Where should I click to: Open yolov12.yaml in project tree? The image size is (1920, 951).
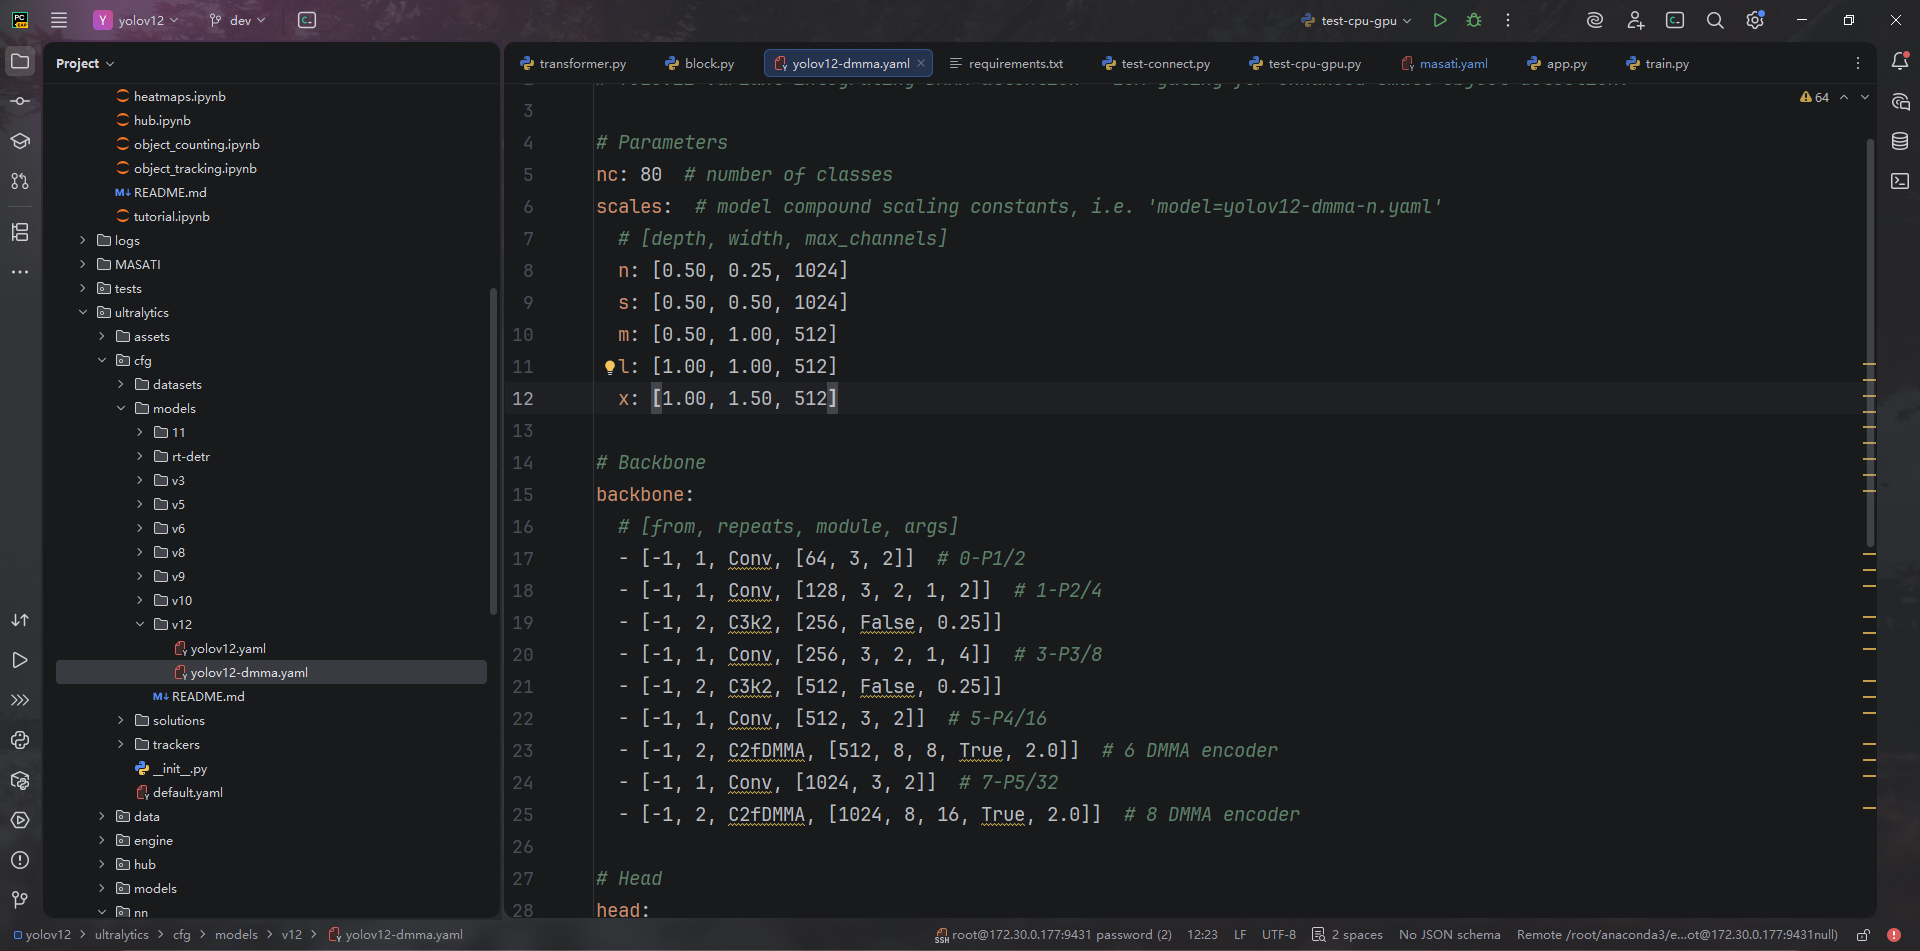(x=228, y=649)
